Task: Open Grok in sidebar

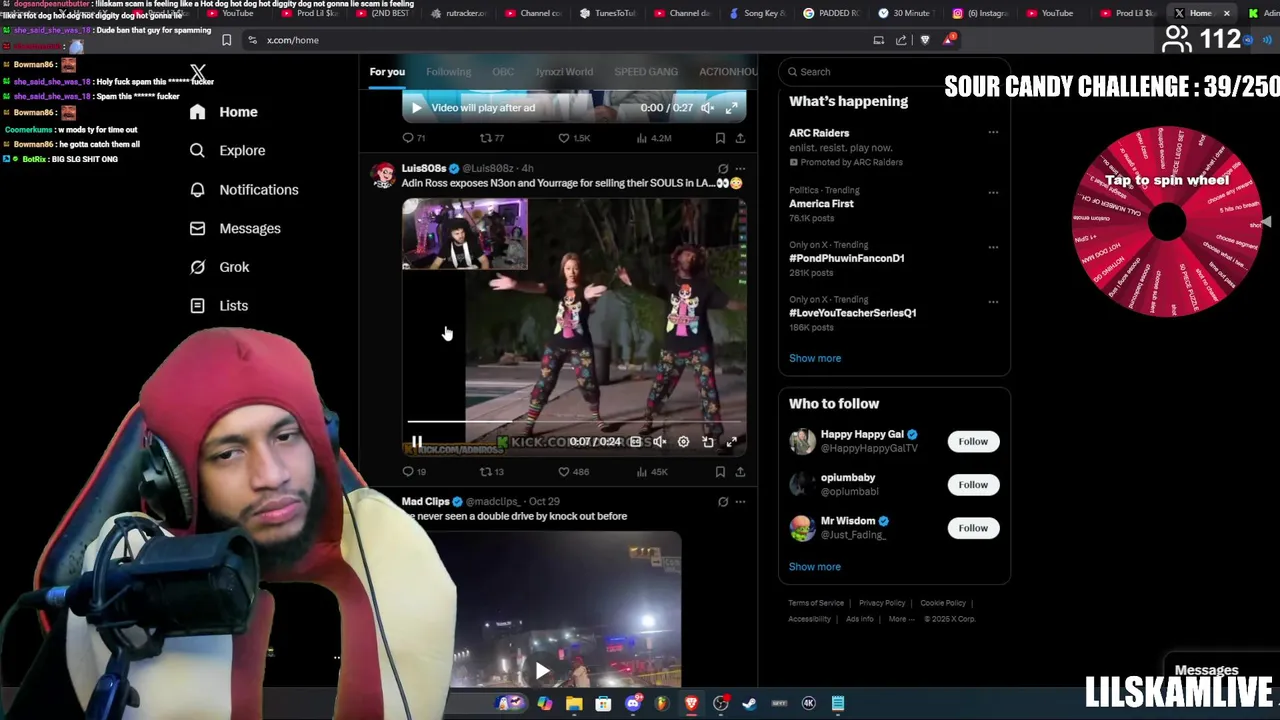Action: click(x=220, y=267)
